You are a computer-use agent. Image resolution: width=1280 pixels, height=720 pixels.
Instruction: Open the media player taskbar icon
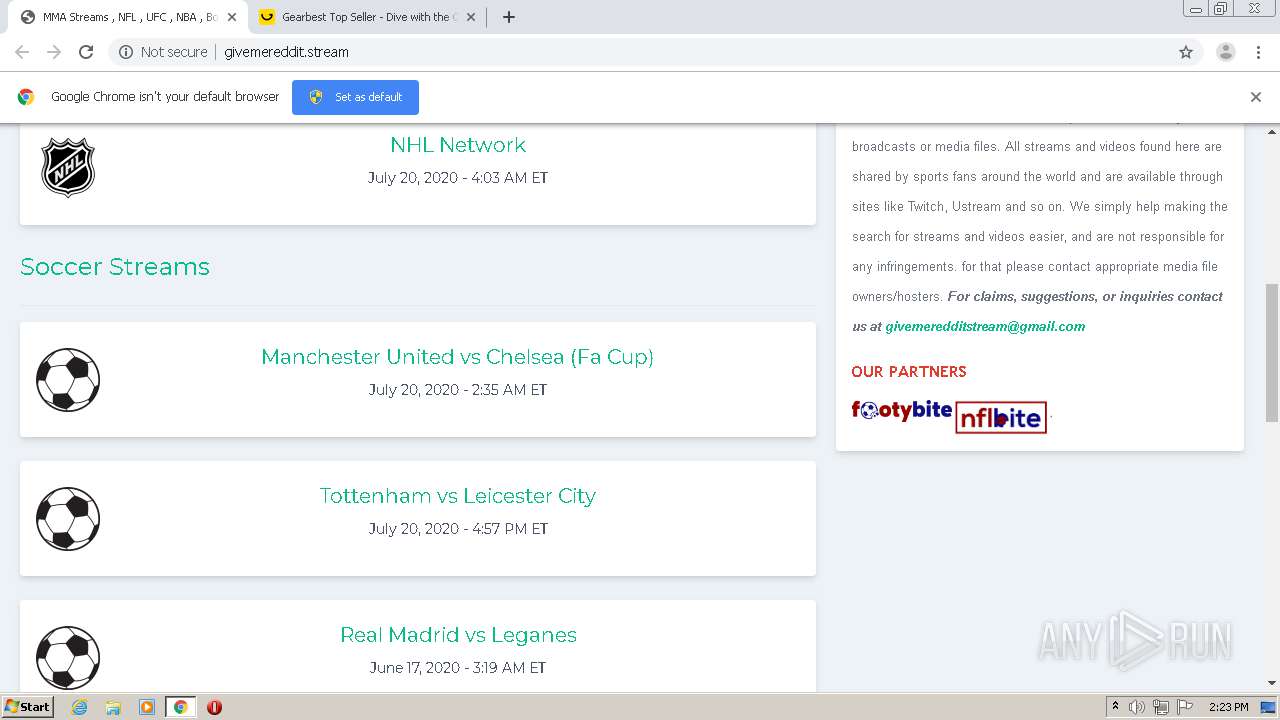click(147, 707)
